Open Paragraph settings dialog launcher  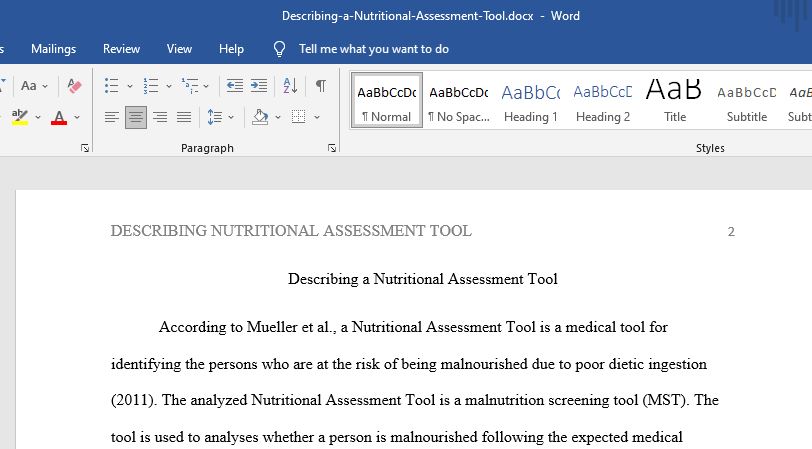pyautogui.click(x=332, y=148)
